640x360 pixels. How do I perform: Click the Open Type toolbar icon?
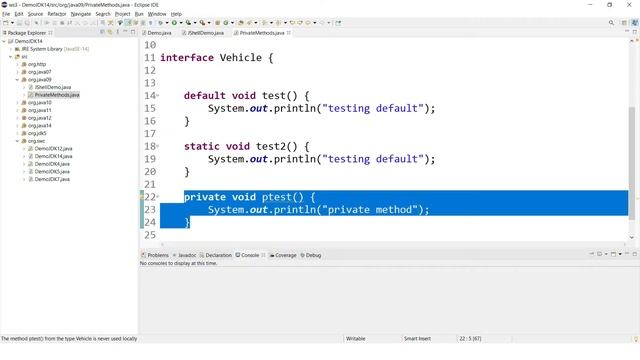click(241, 23)
